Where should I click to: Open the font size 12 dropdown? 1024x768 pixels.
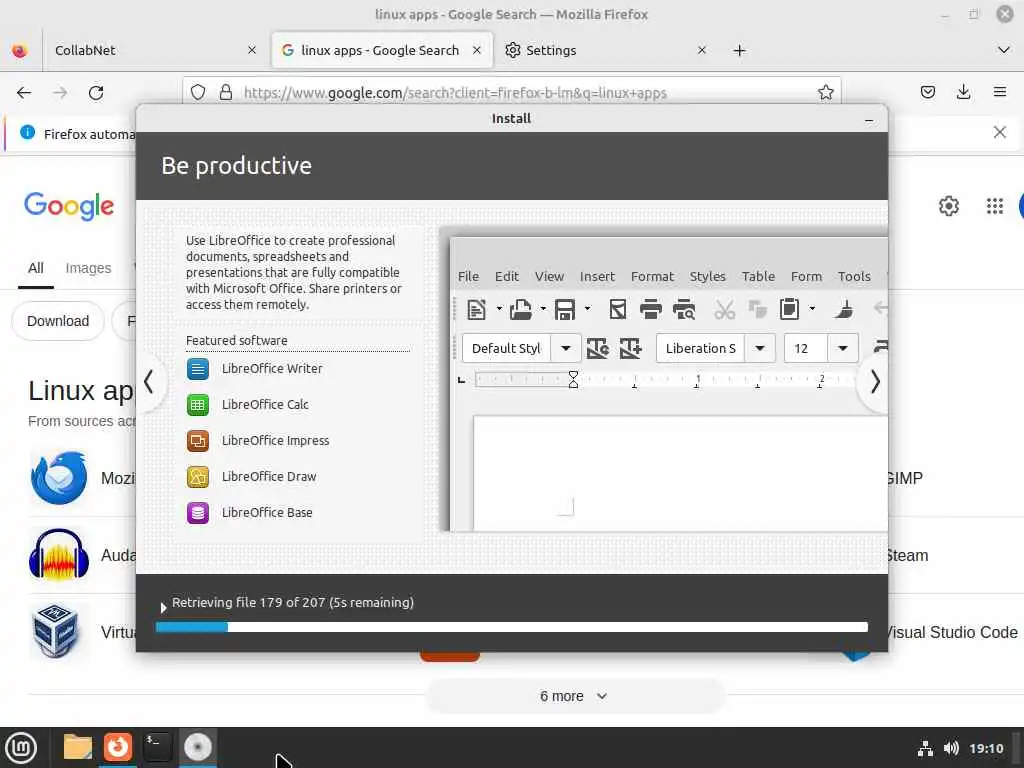click(x=842, y=348)
